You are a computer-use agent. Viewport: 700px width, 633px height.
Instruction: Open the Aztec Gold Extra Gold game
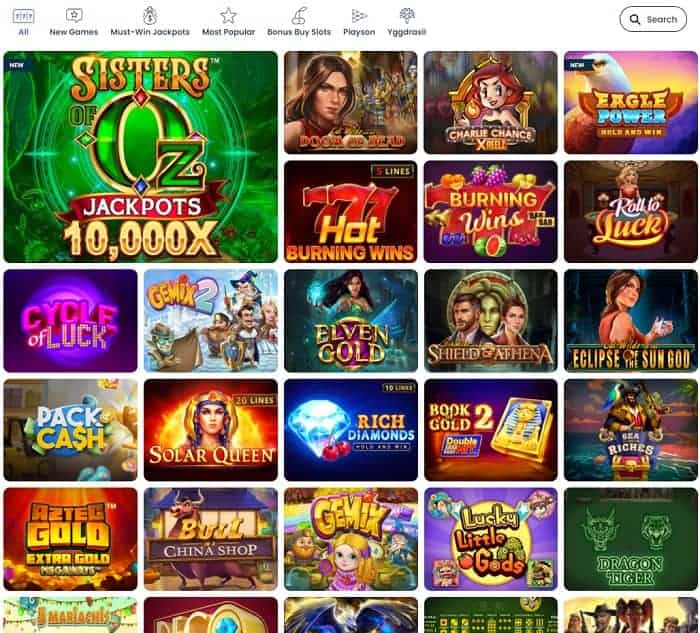(x=71, y=539)
